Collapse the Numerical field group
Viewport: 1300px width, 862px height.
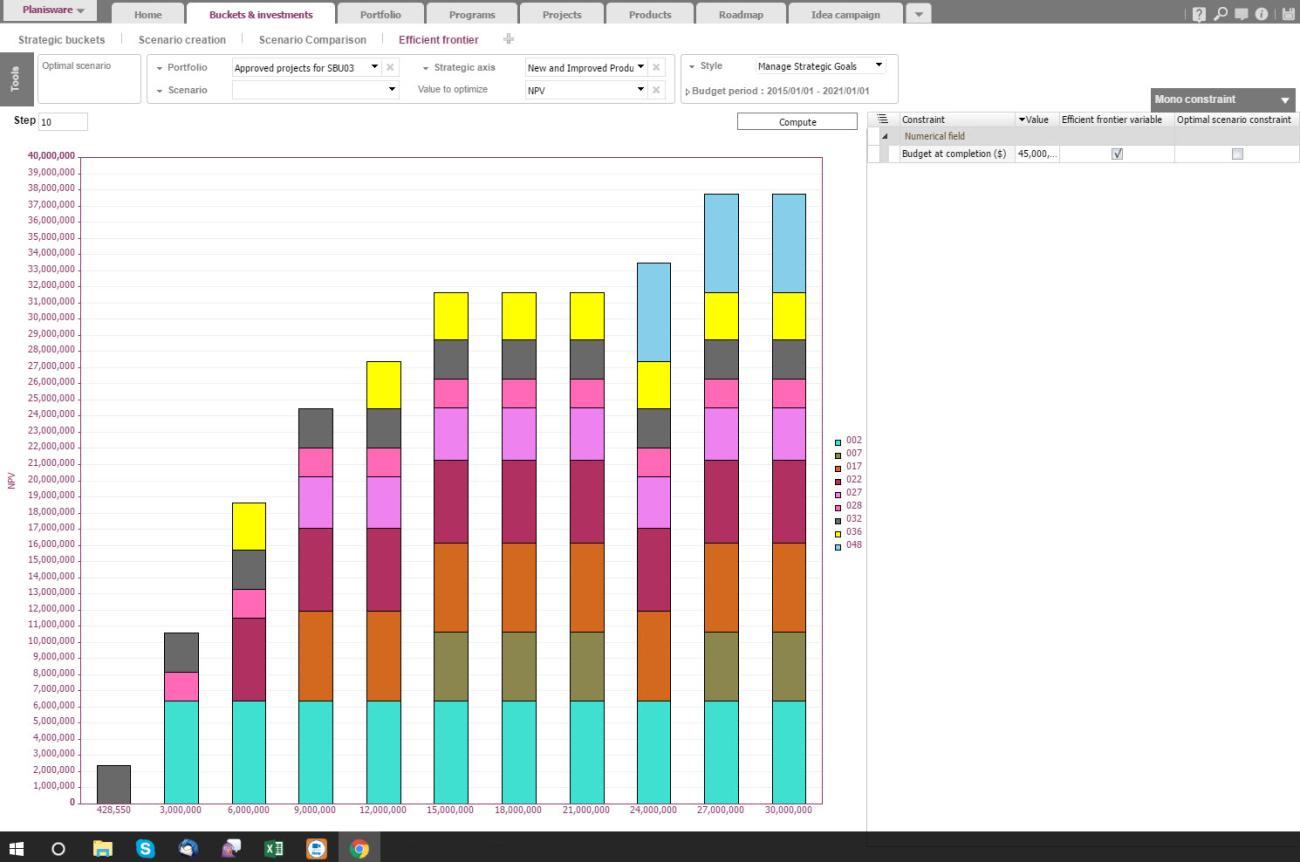884,136
